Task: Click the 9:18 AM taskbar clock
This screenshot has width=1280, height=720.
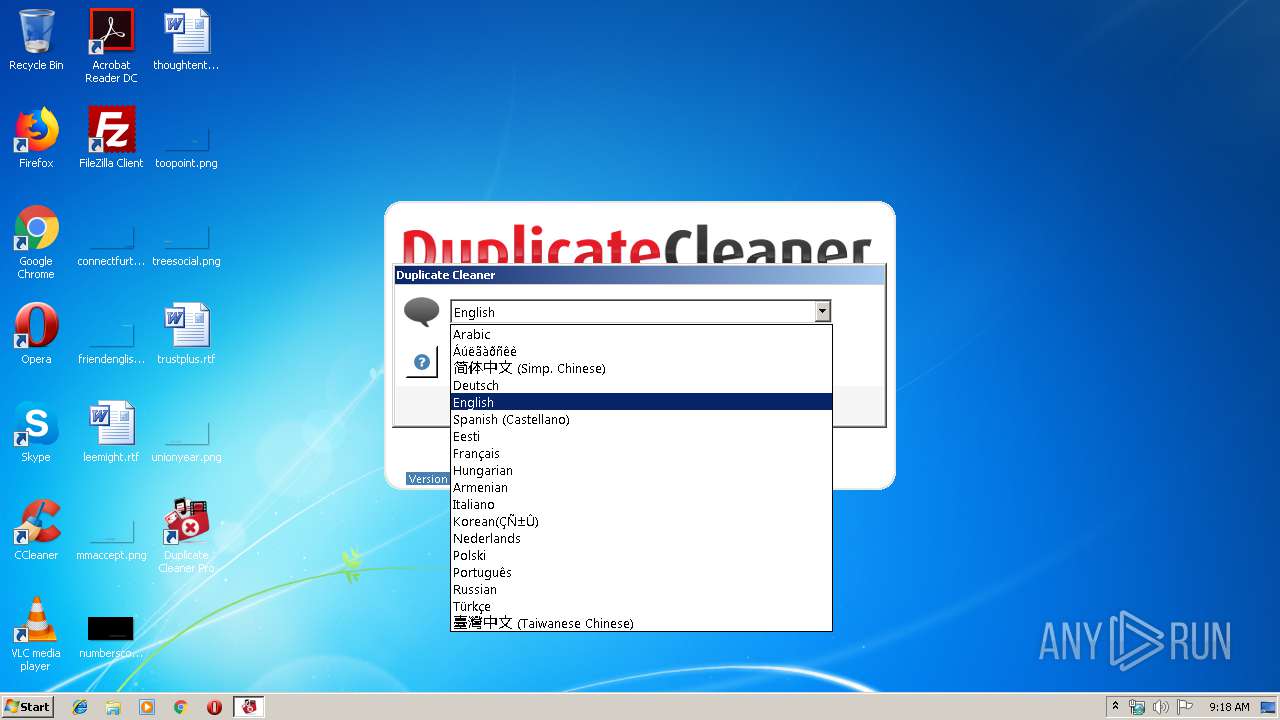Action: tap(1229, 707)
